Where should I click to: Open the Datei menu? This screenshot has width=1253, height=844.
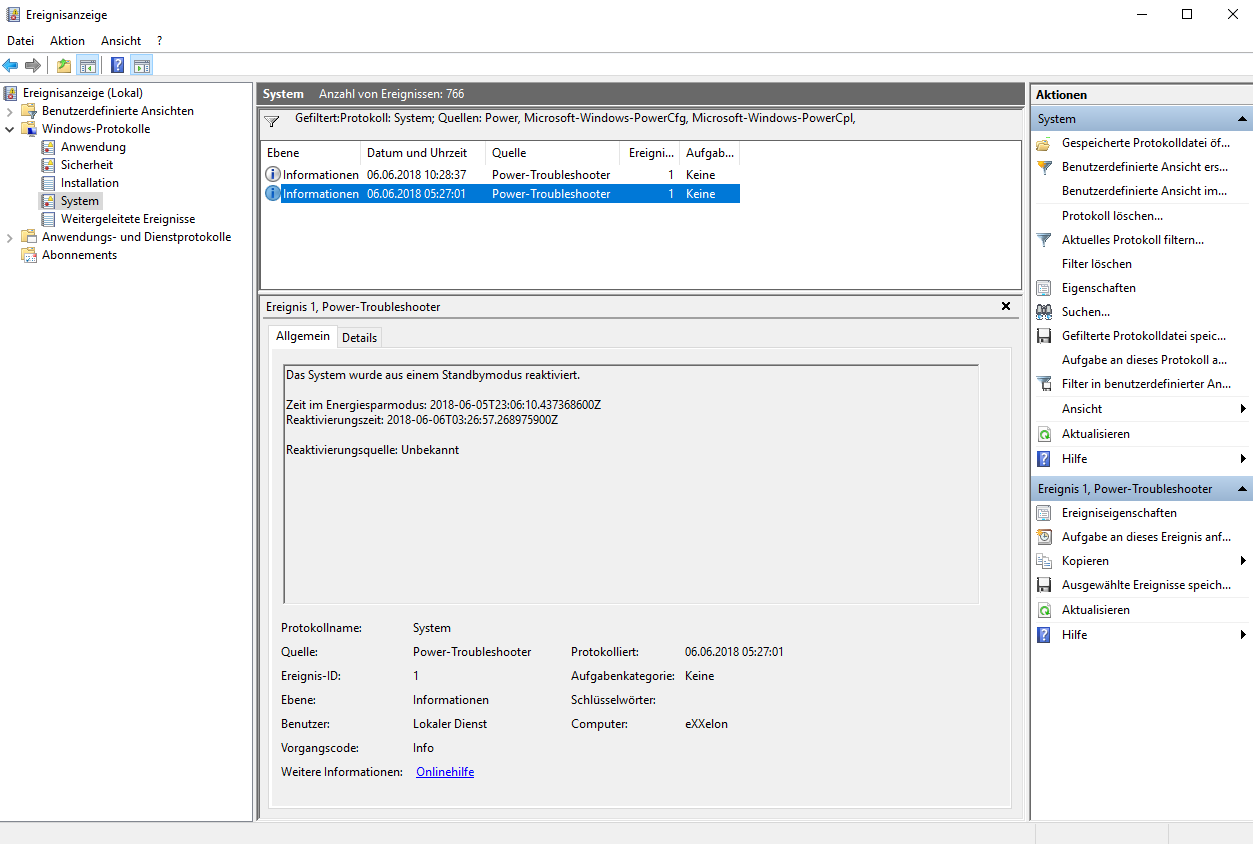(20, 41)
